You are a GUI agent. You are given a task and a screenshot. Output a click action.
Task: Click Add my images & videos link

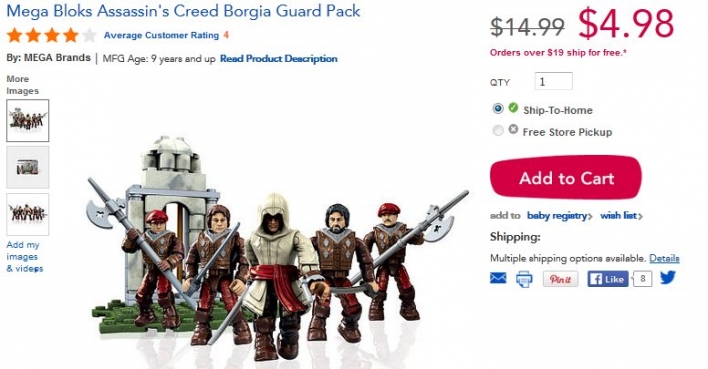(x=24, y=257)
